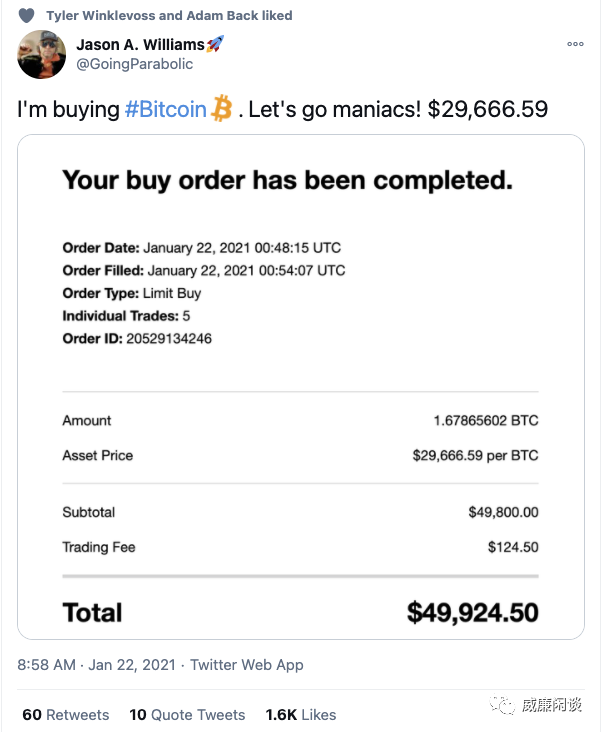Open the Twitter Web App source link
This screenshot has width=601, height=732.
246,665
